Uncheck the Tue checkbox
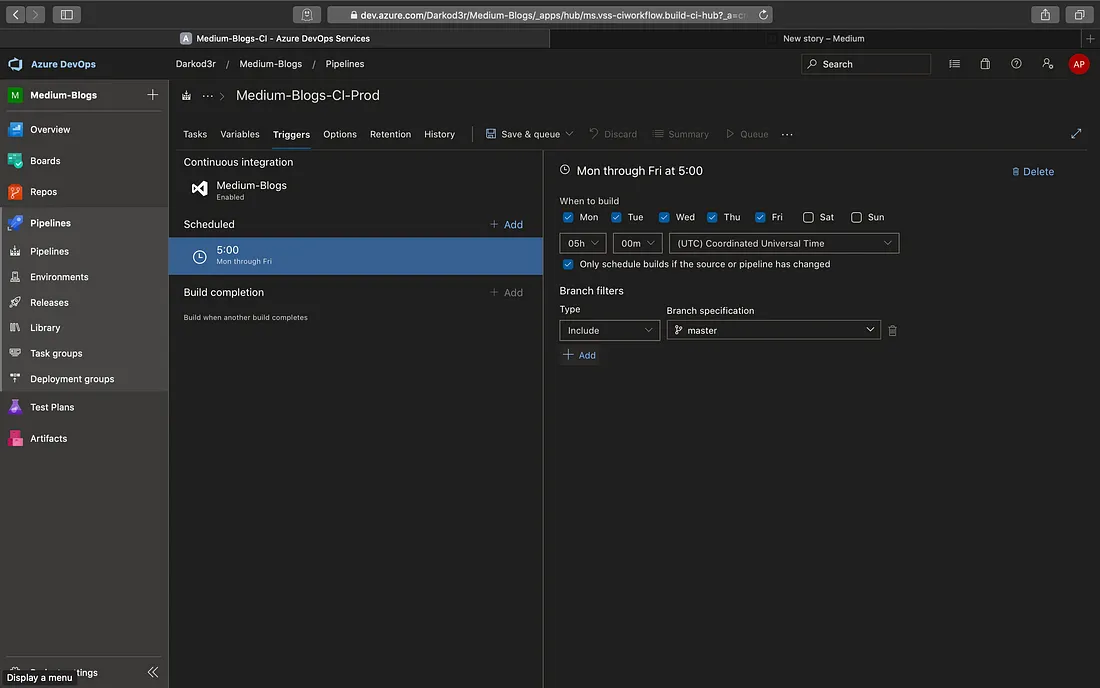 point(616,217)
